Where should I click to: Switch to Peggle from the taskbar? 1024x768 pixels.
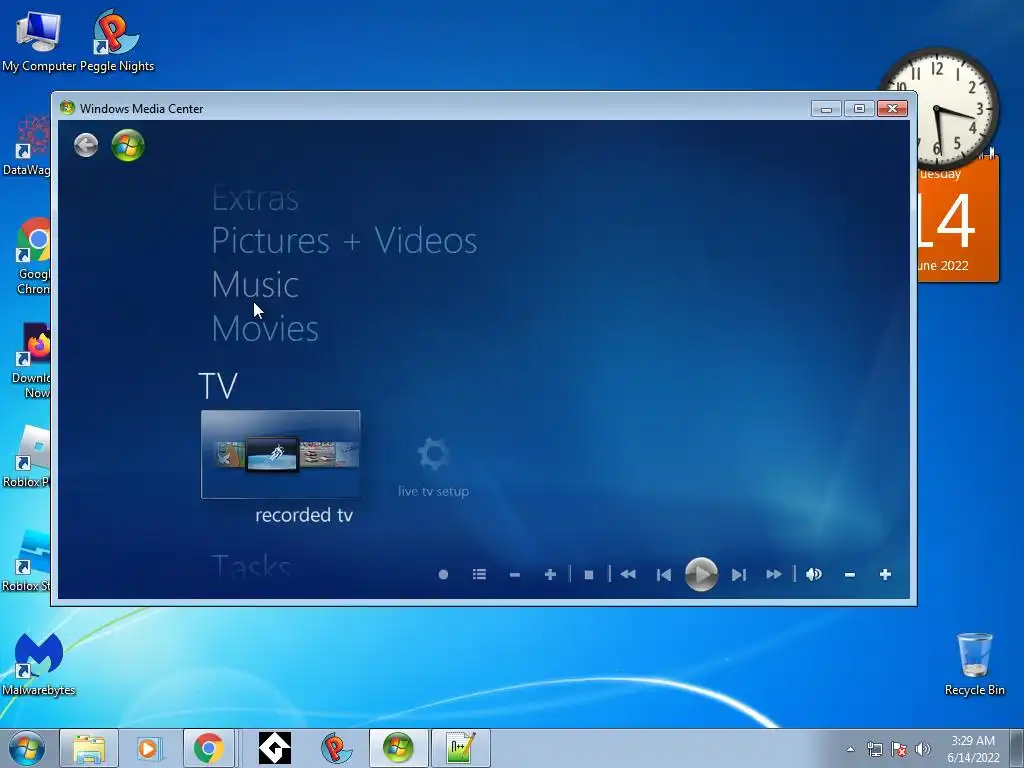click(x=336, y=748)
